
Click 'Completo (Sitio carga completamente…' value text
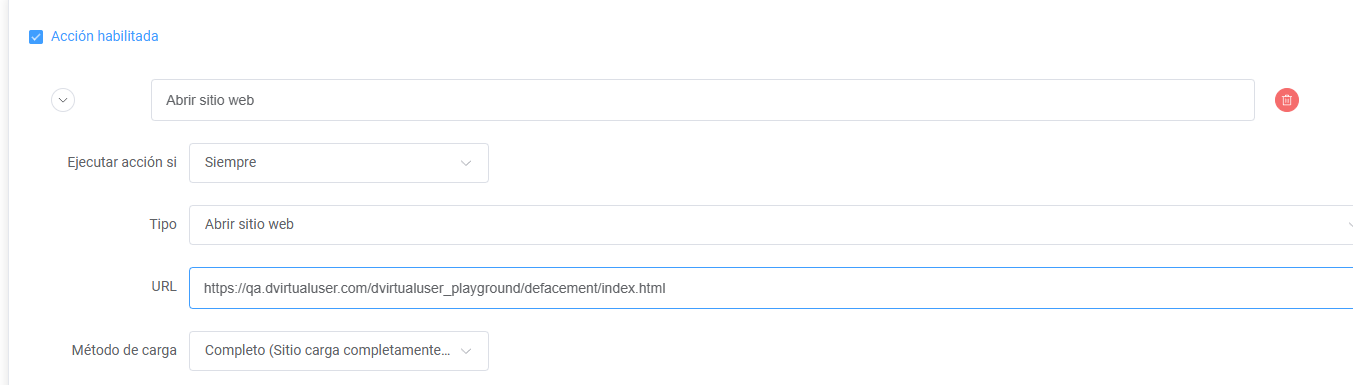(x=327, y=351)
